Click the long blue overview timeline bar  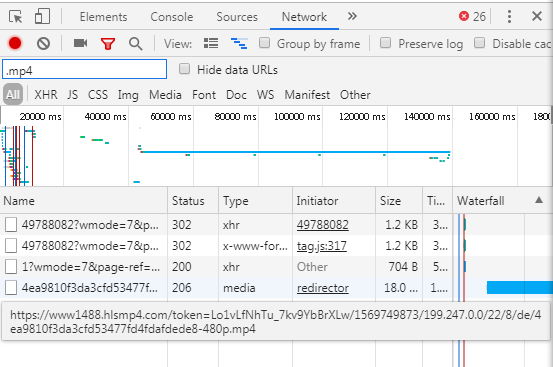pos(296,152)
